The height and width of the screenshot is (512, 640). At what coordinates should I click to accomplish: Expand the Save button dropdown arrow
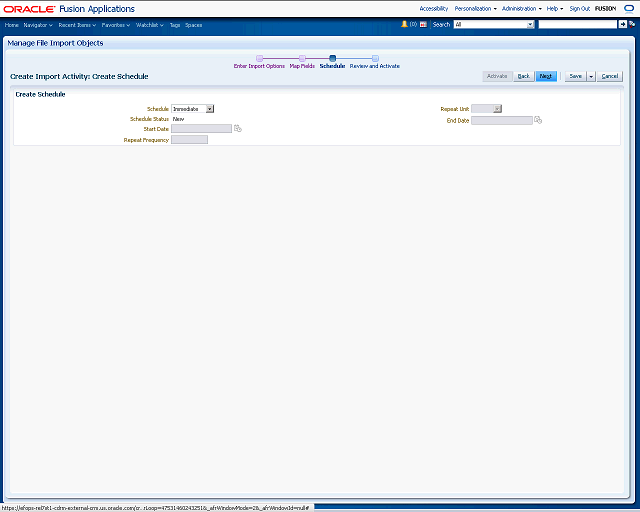tap(591, 76)
